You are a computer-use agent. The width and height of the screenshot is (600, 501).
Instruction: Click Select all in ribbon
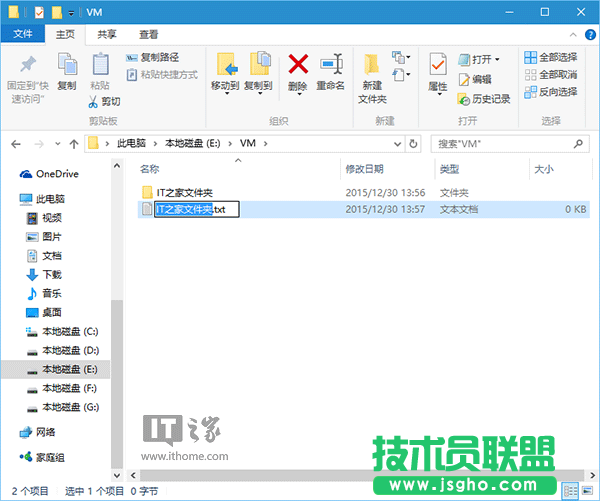click(550, 57)
